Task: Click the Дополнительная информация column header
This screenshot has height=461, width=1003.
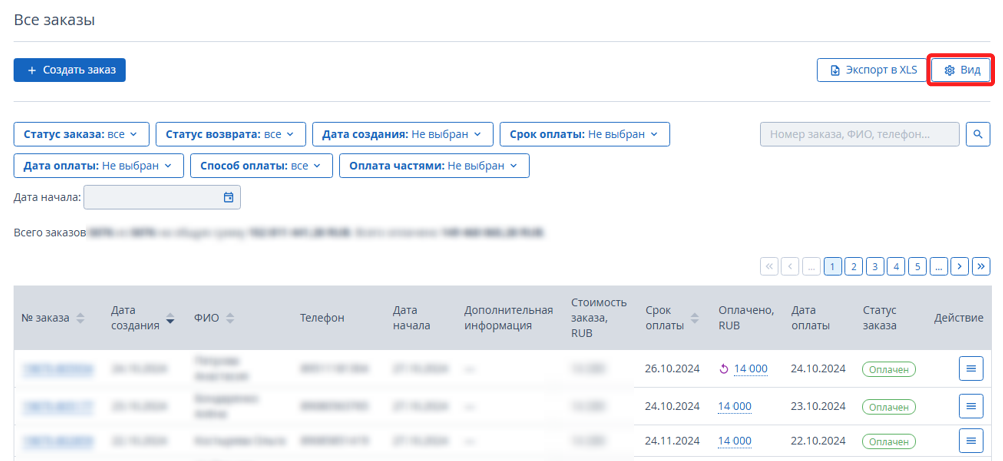Action: pos(509,318)
